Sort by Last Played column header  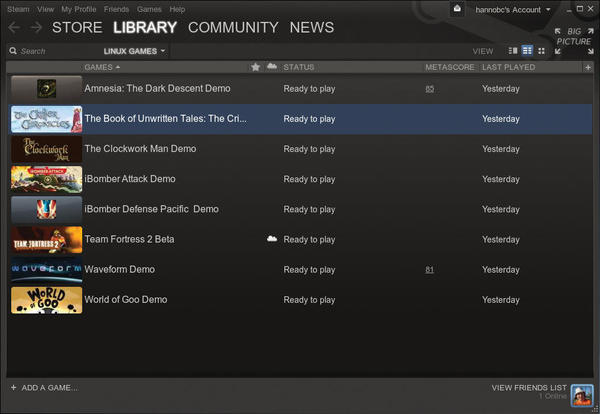click(509, 67)
